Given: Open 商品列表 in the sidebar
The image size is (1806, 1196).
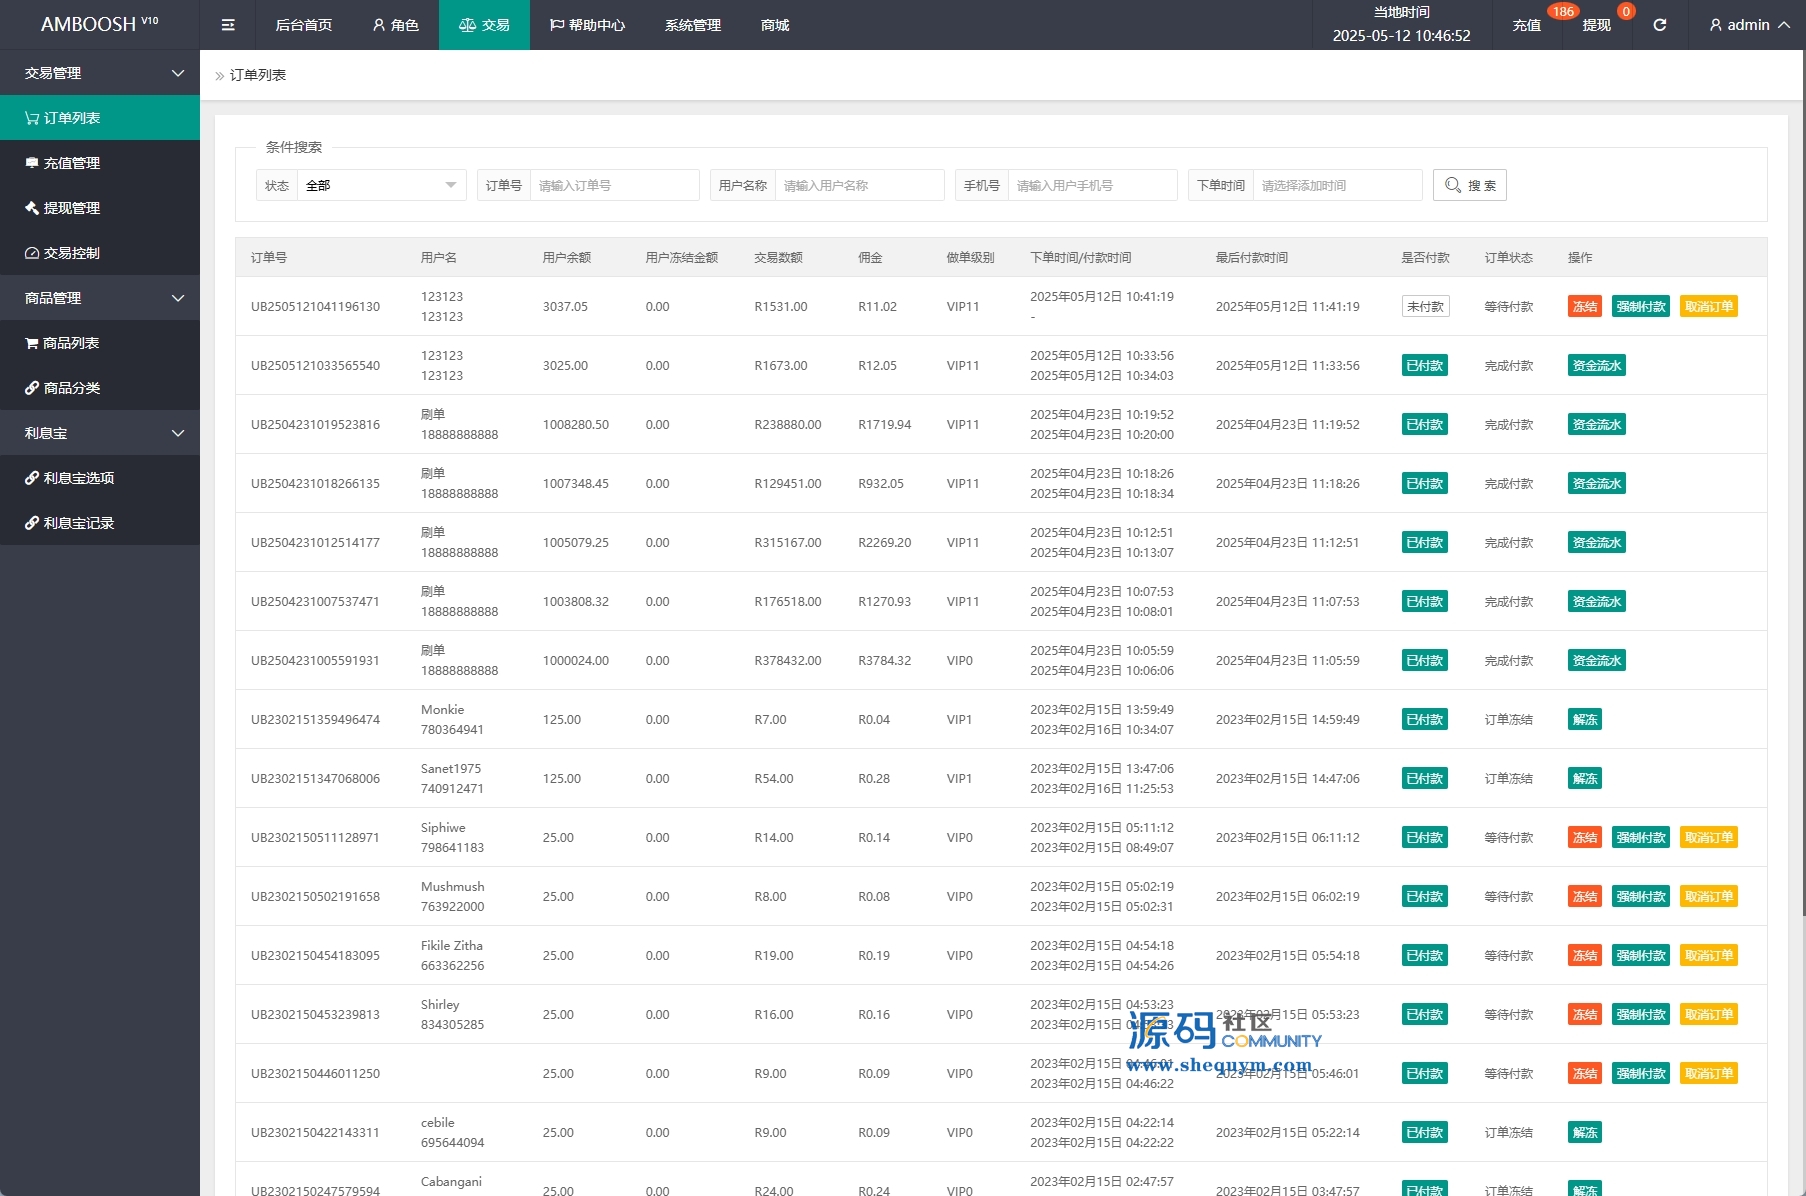Looking at the screenshot, I should pyautogui.click(x=70, y=343).
